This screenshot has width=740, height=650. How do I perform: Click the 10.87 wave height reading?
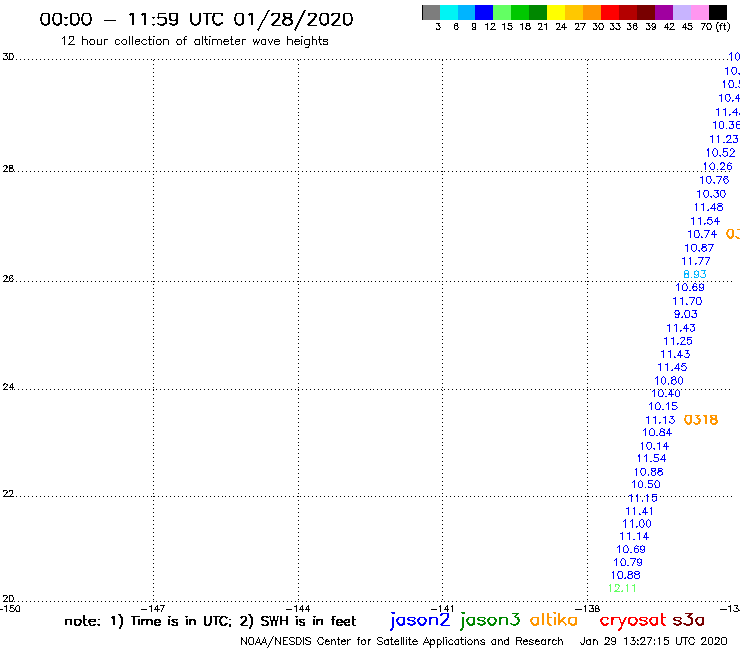(699, 248)
